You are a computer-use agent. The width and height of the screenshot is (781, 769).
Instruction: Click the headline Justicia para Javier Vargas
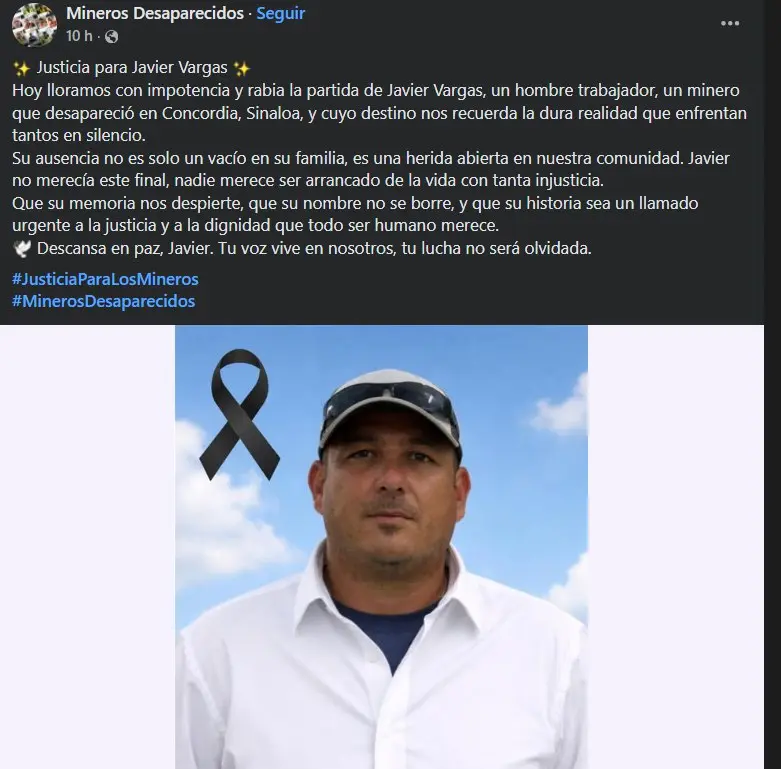132,68
